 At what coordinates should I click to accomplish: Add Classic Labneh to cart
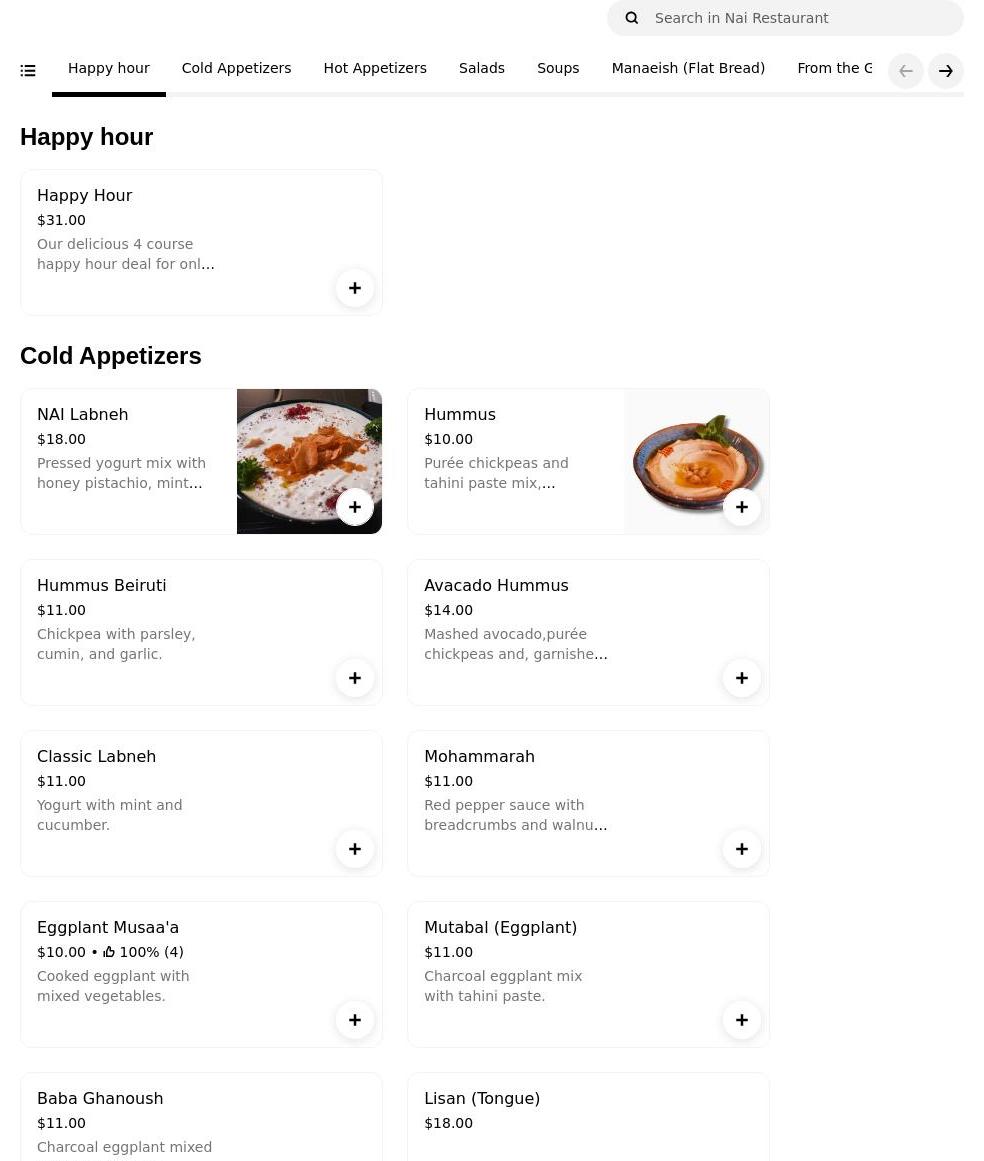pyautogui.click(x=355, y=849)
